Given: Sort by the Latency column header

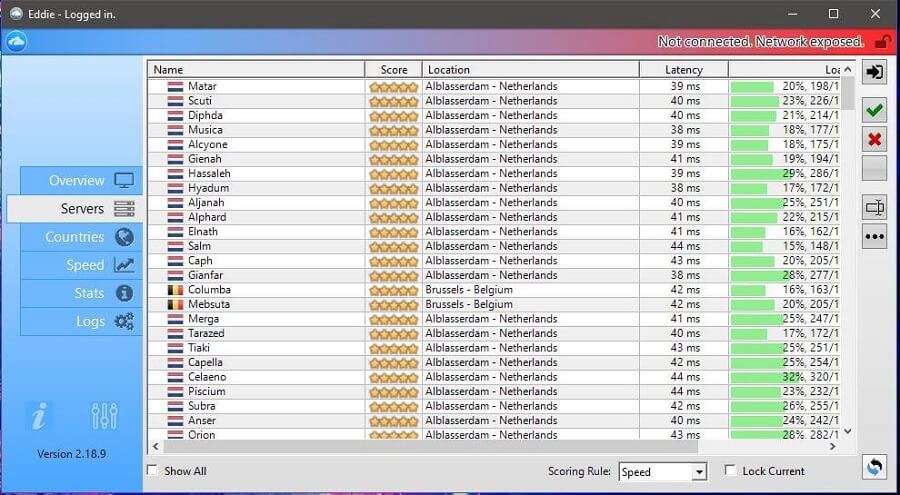Looking at the screenshot, I should 684,69.
